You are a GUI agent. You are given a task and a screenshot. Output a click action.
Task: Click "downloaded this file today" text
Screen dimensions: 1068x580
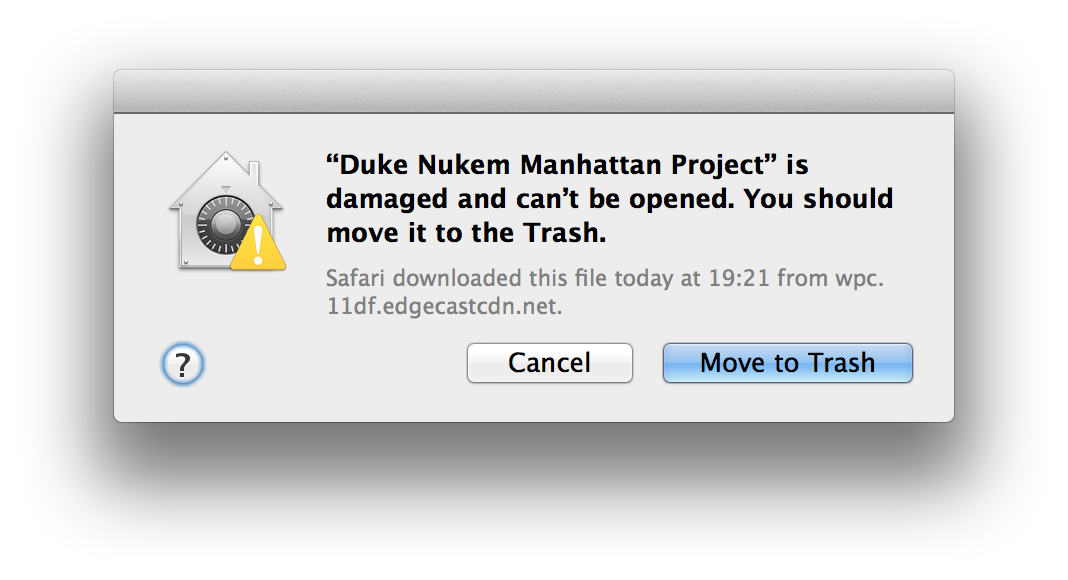(x=533, y=278)
